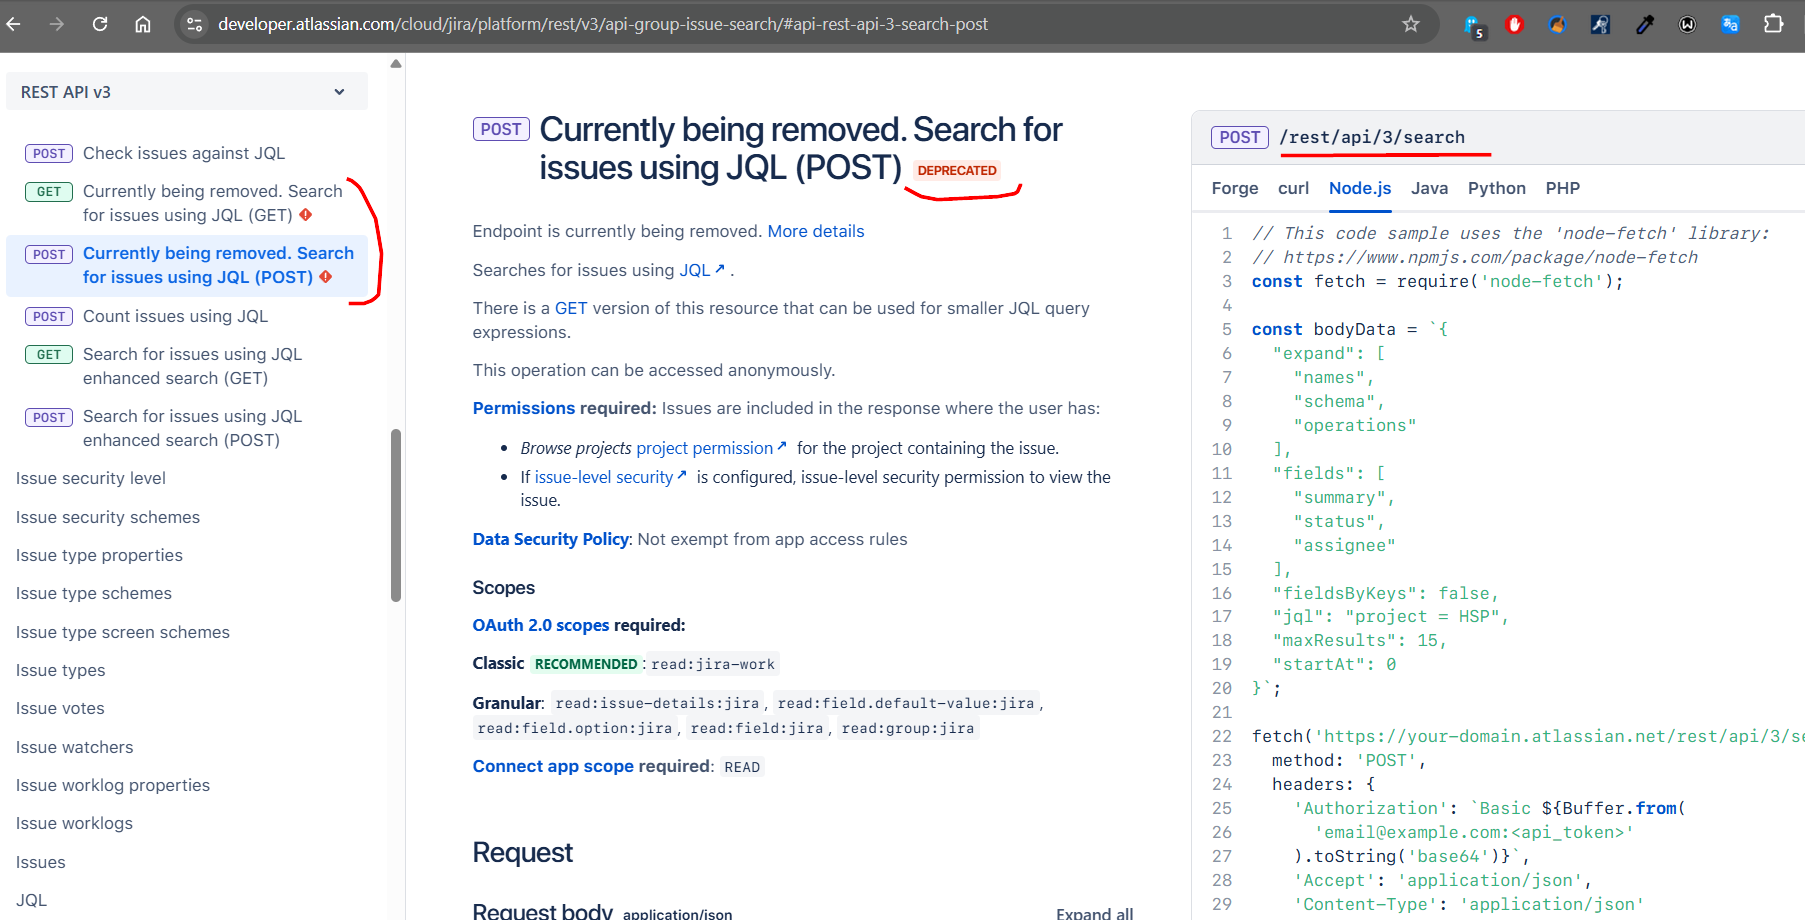
Task: Open the browser extensions puzzle menu
Action: point(1773,24)
